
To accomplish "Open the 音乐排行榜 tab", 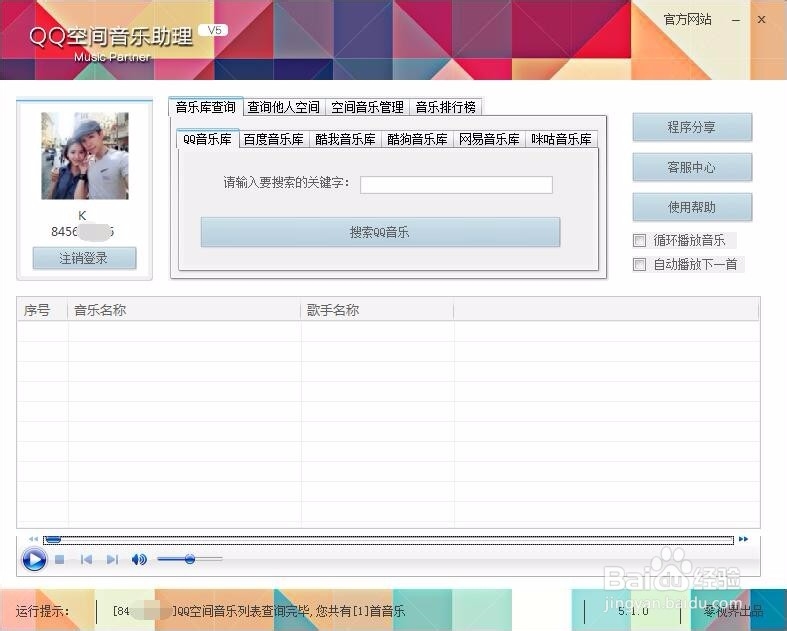I will (446, 107).
